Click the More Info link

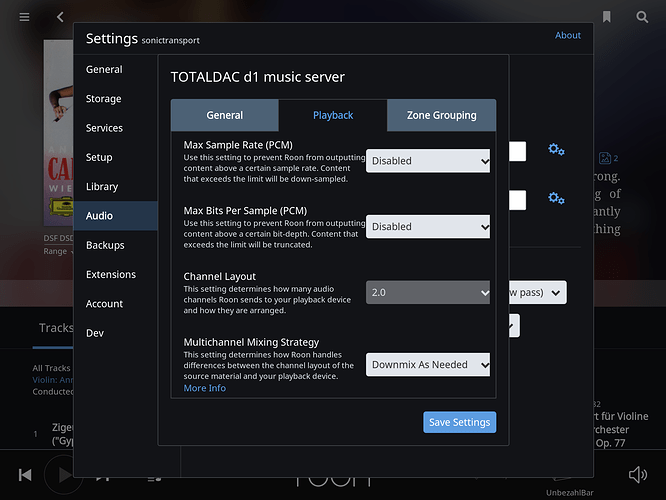point(205,388)
